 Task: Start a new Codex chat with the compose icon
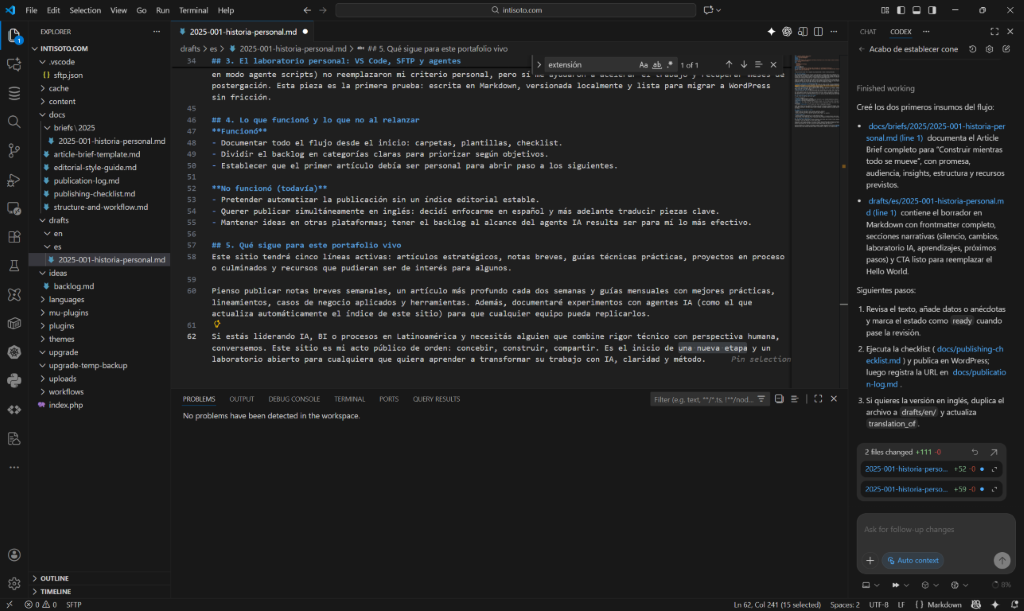(x=1007, y=49)
